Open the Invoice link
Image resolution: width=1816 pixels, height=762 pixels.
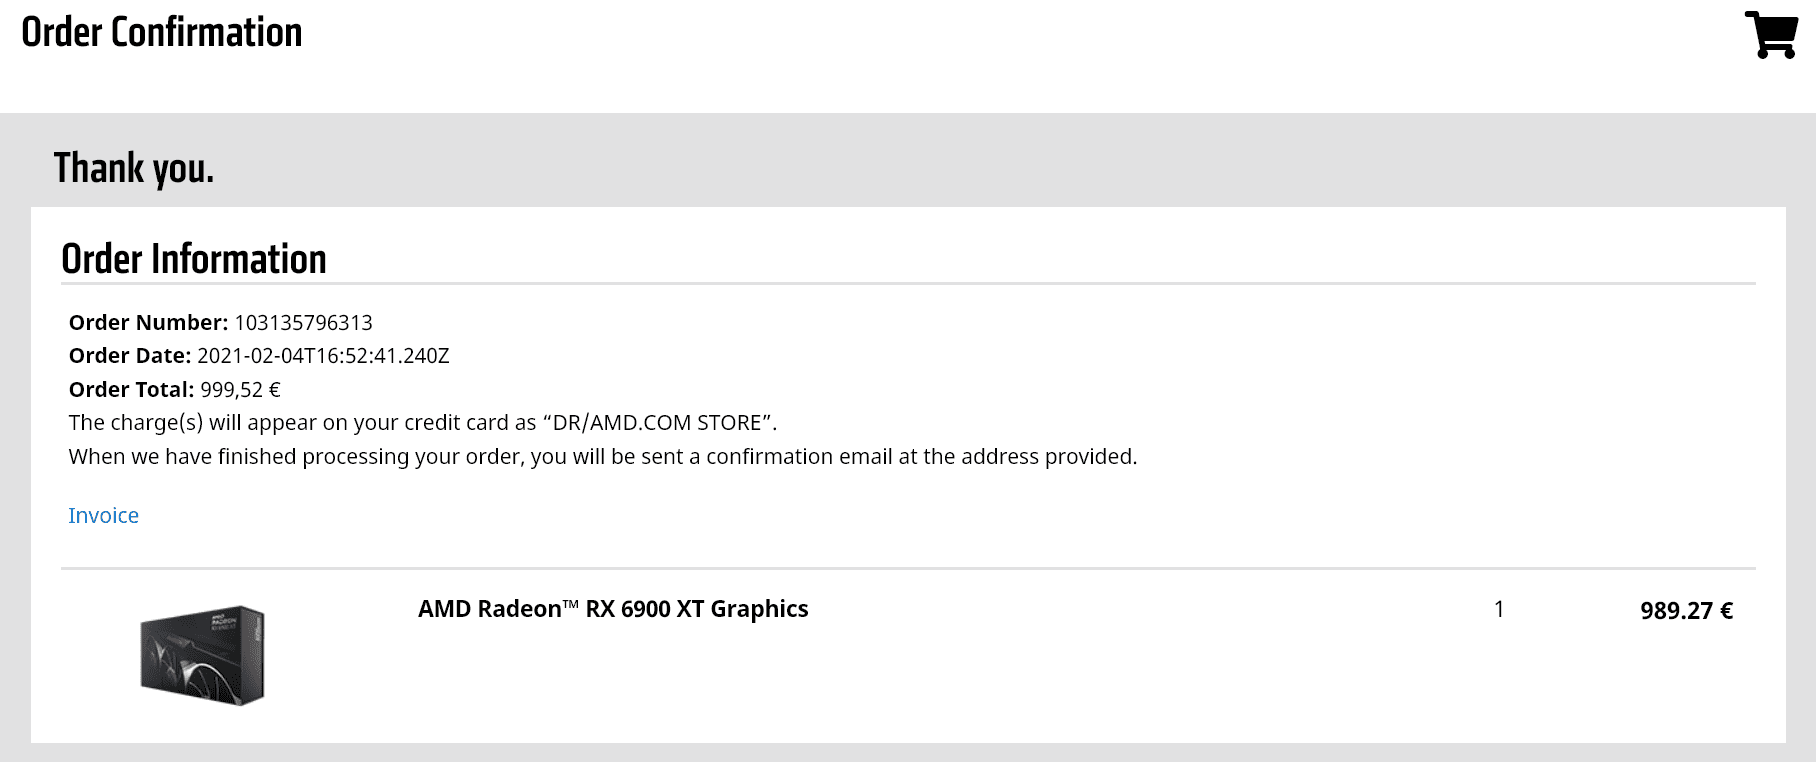[103, 516]
